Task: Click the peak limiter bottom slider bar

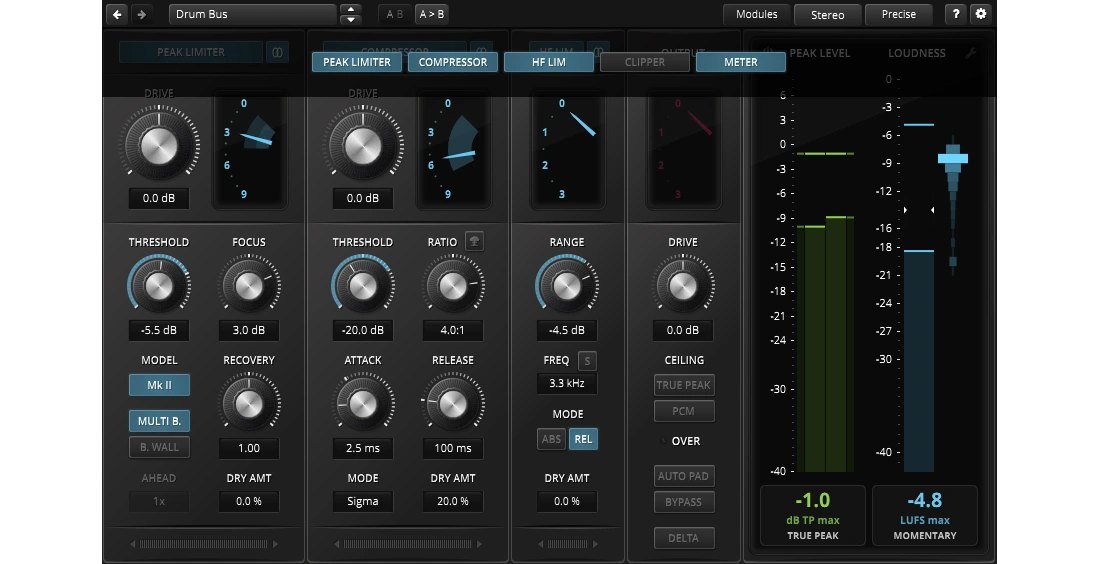Action: click(204, 544)
